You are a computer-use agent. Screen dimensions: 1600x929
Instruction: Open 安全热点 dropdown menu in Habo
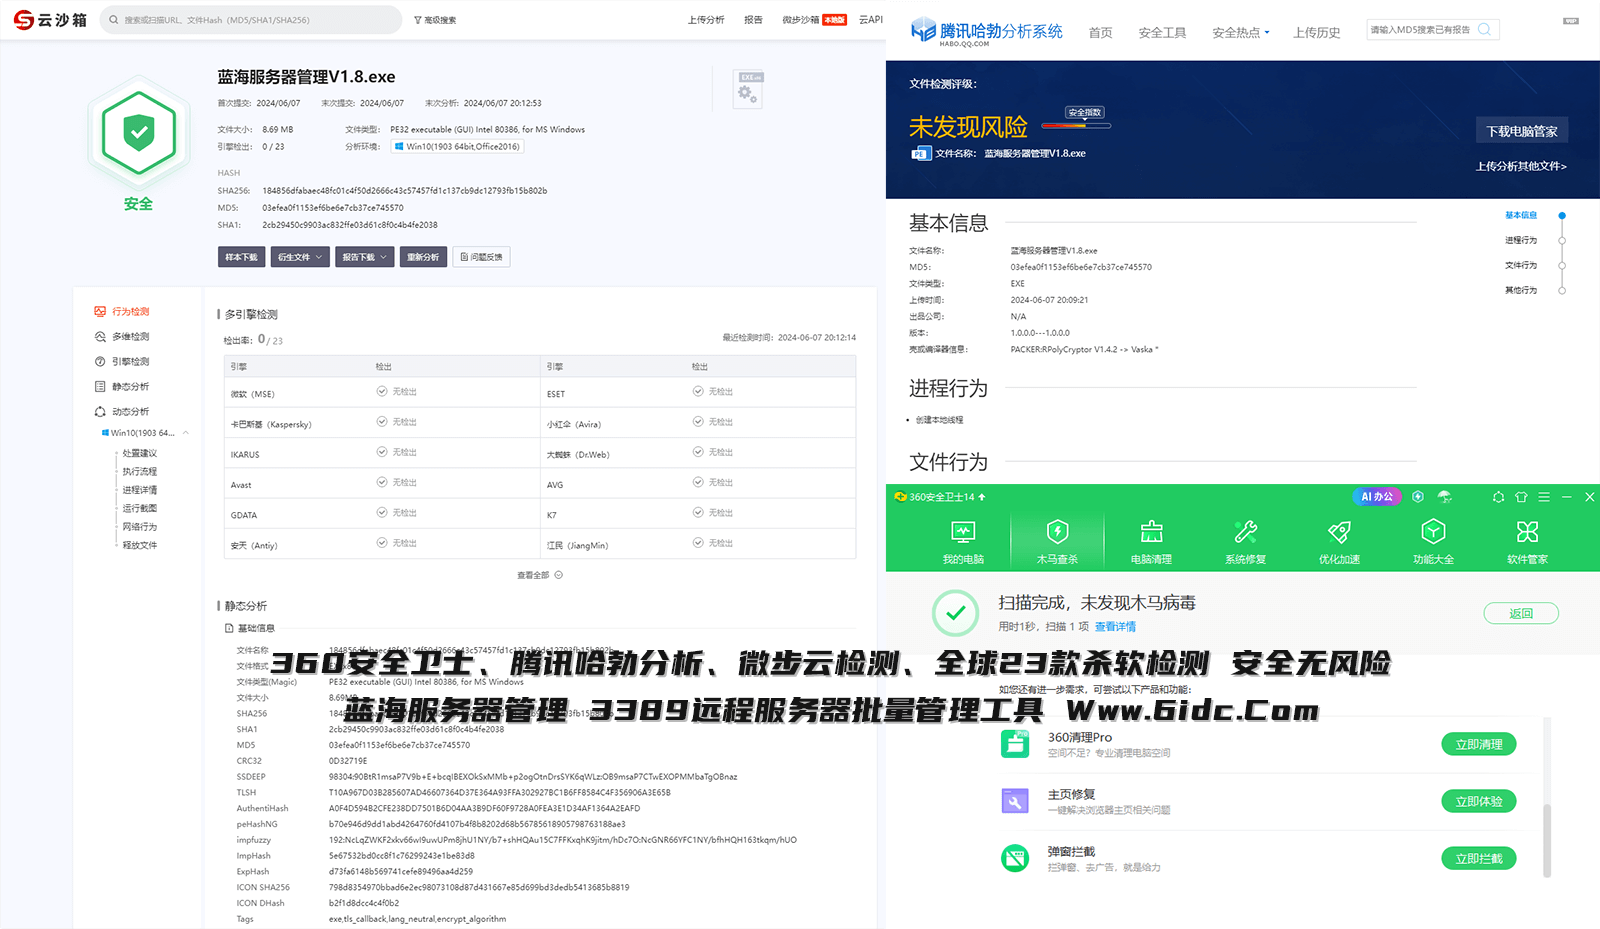[1241, 33]
